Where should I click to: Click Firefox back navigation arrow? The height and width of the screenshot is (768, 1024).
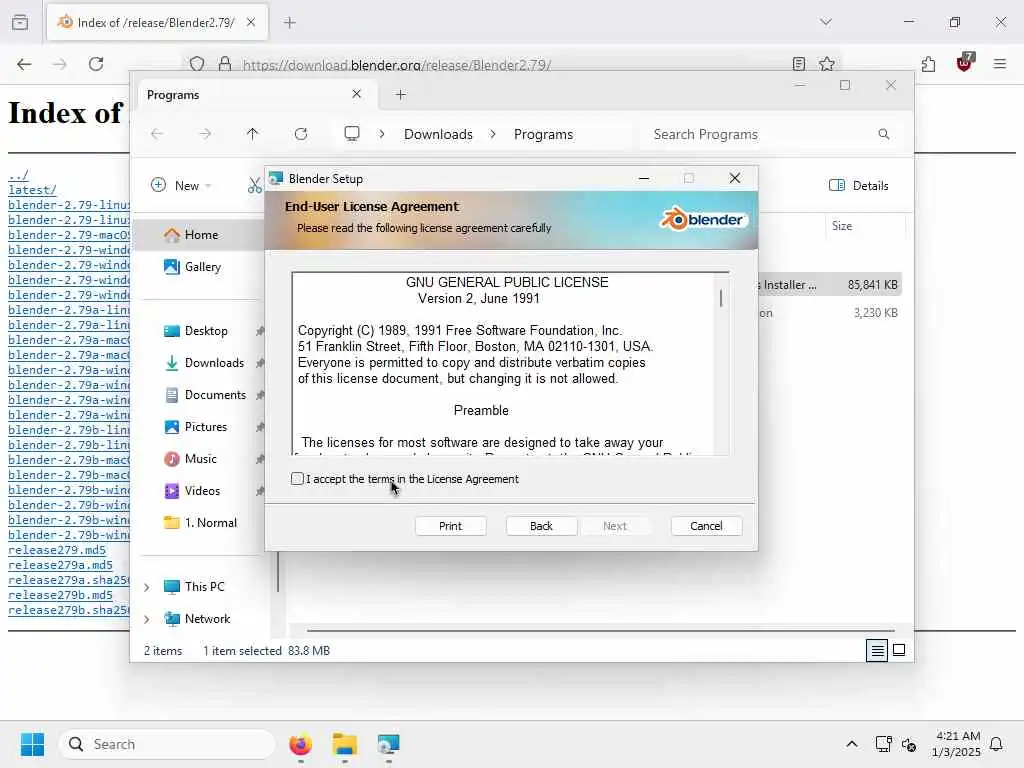tap(24, 64)
